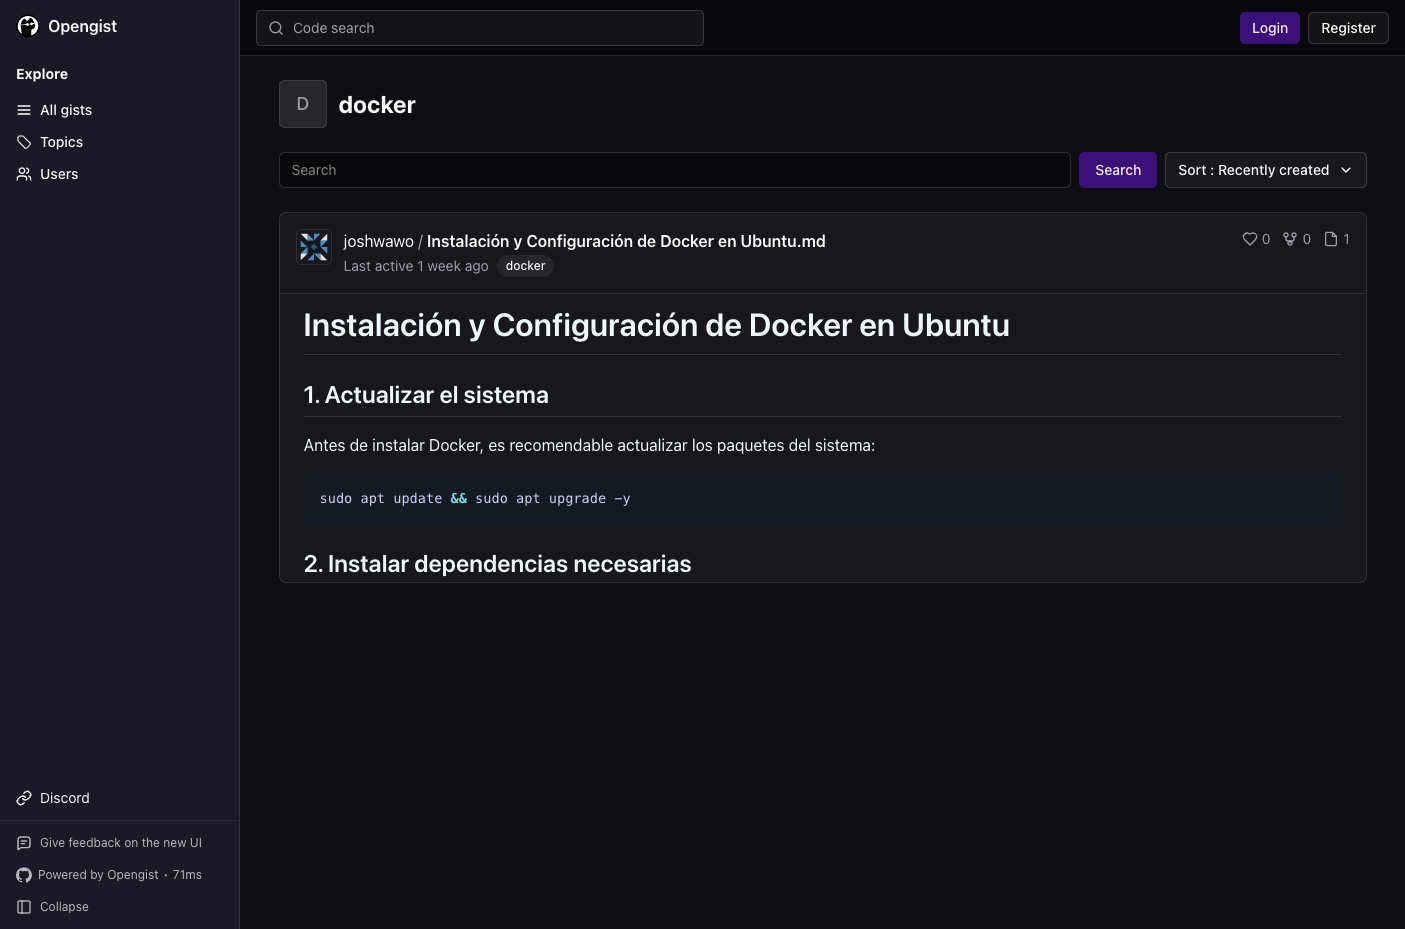
Task: Click the docker topic tag
Action: [x=525, y=266]
